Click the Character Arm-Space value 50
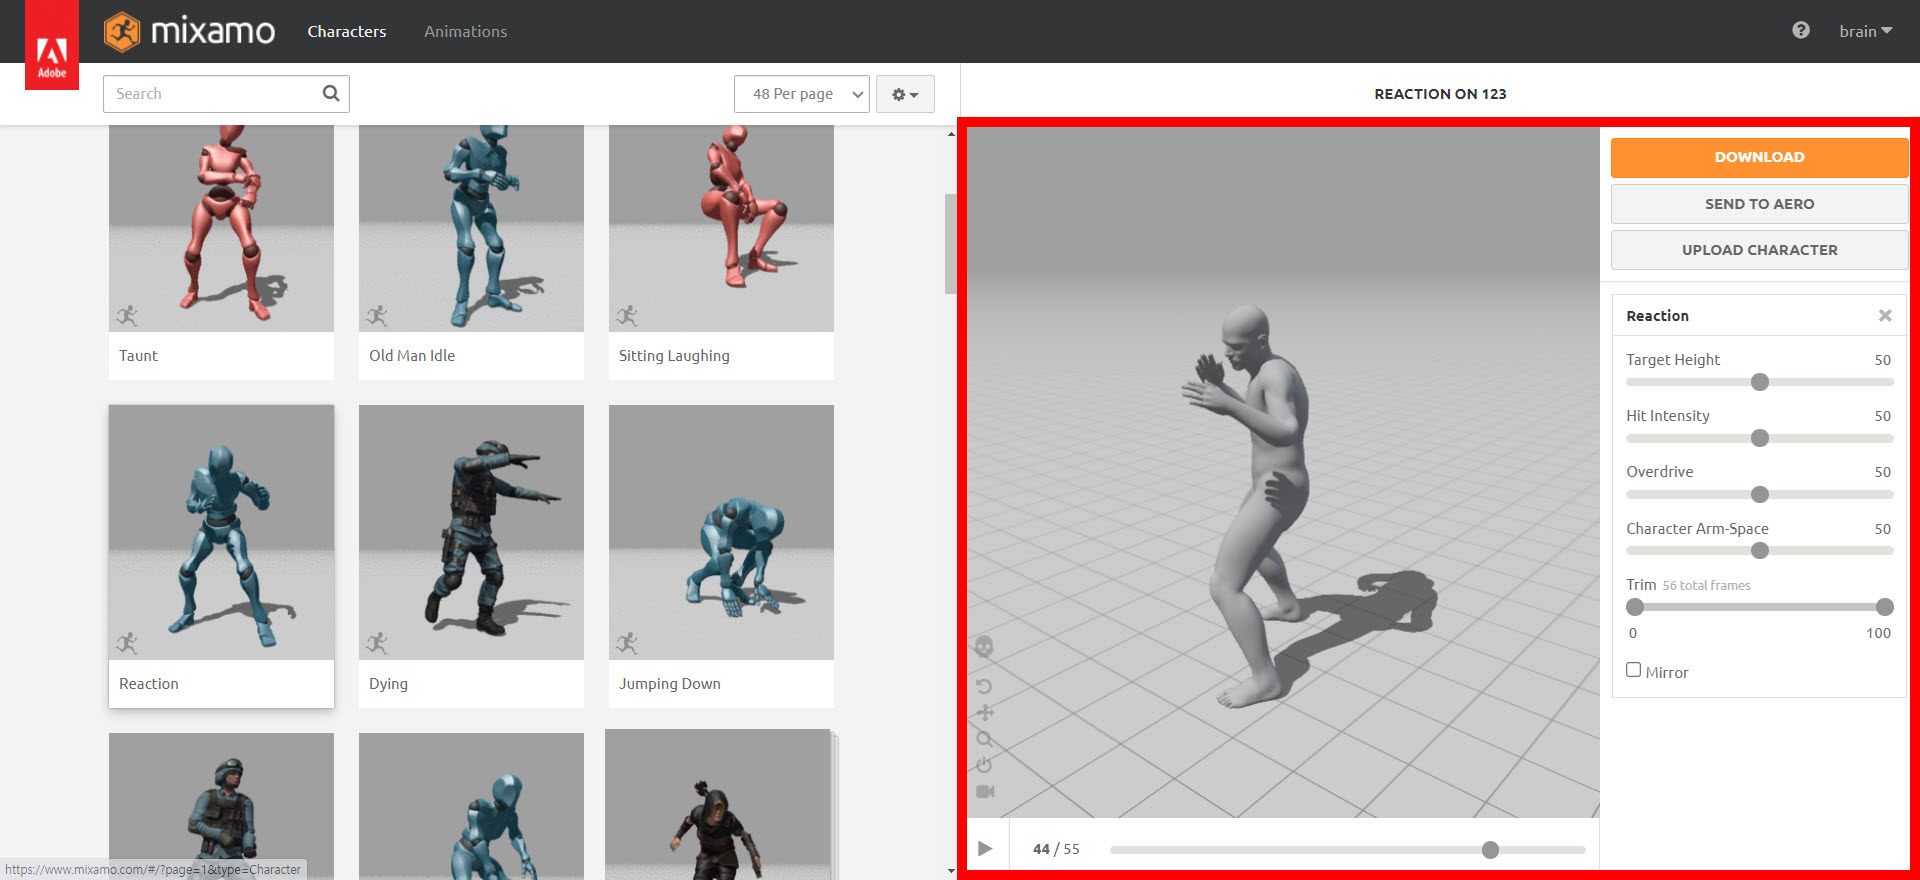The image size is (1920, 880). pyautogui.click(x=1882, y=529)
